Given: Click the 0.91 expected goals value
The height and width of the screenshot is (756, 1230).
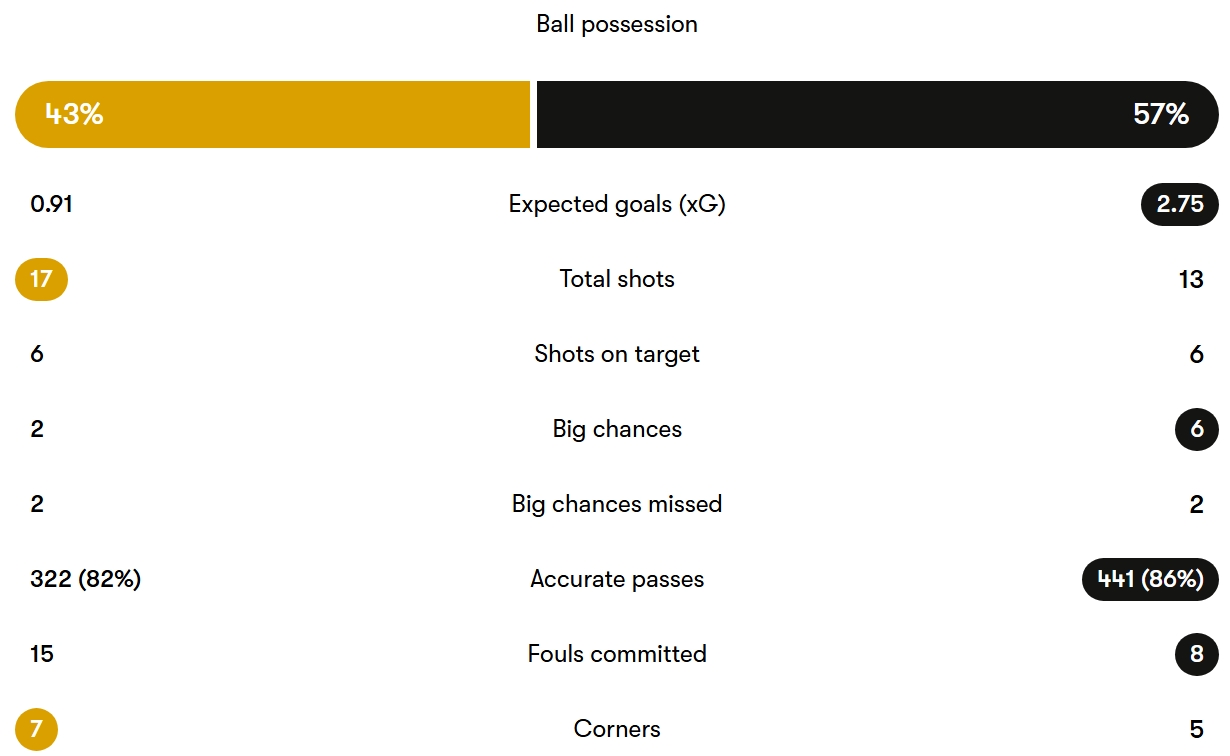Looking at the screenshot, I should [52, 204].
